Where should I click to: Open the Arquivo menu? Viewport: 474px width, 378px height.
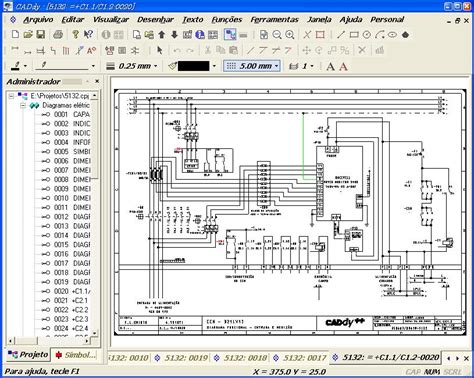click(x=38, y=20)
